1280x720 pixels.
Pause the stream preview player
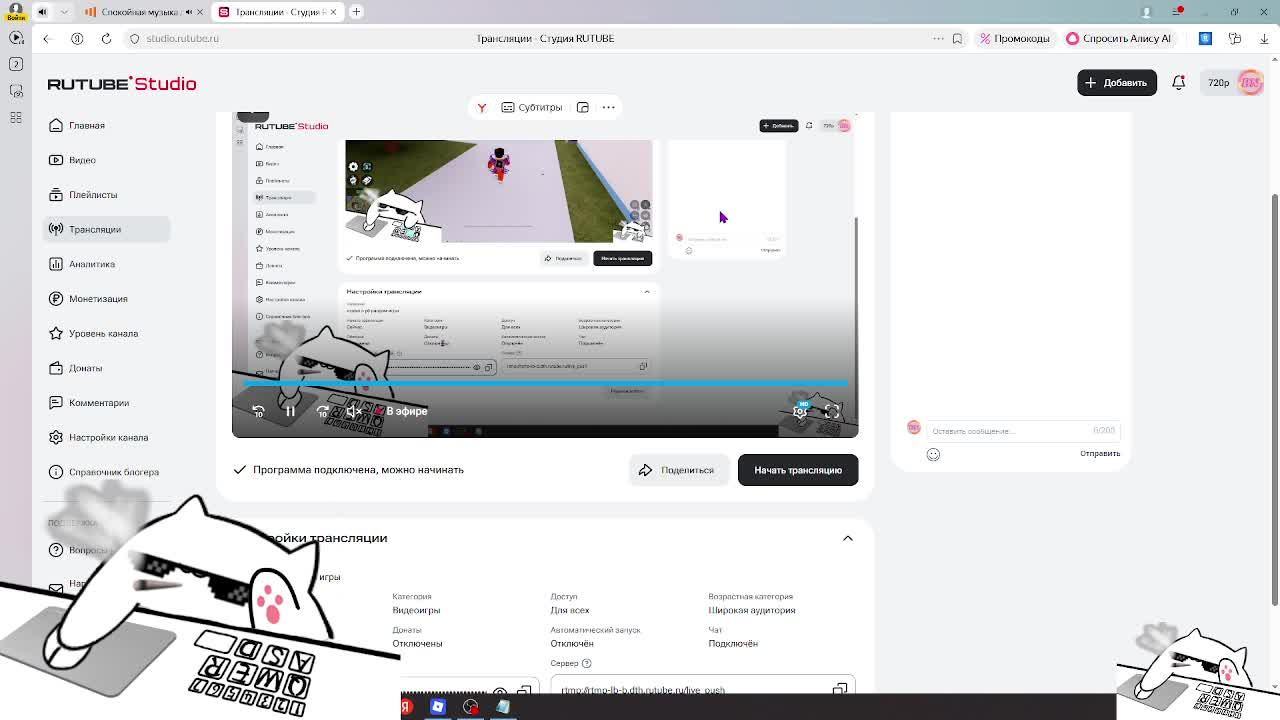click(x=290, y=411)
